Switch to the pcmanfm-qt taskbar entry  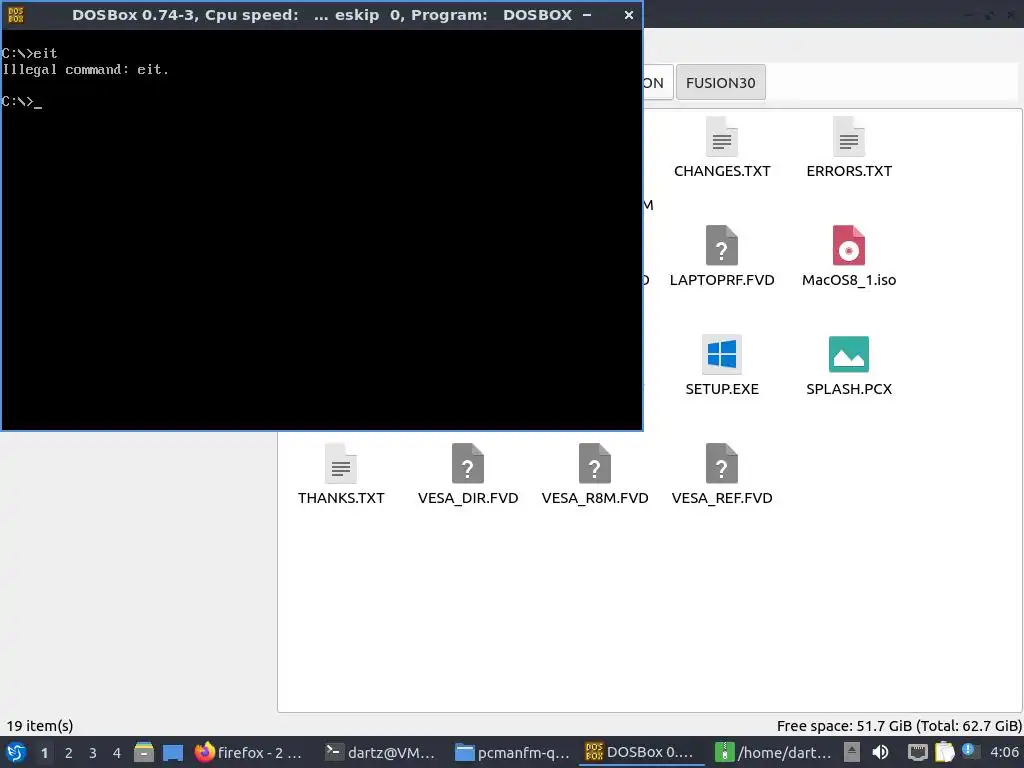pyautogui.click(x=512, y=753)
